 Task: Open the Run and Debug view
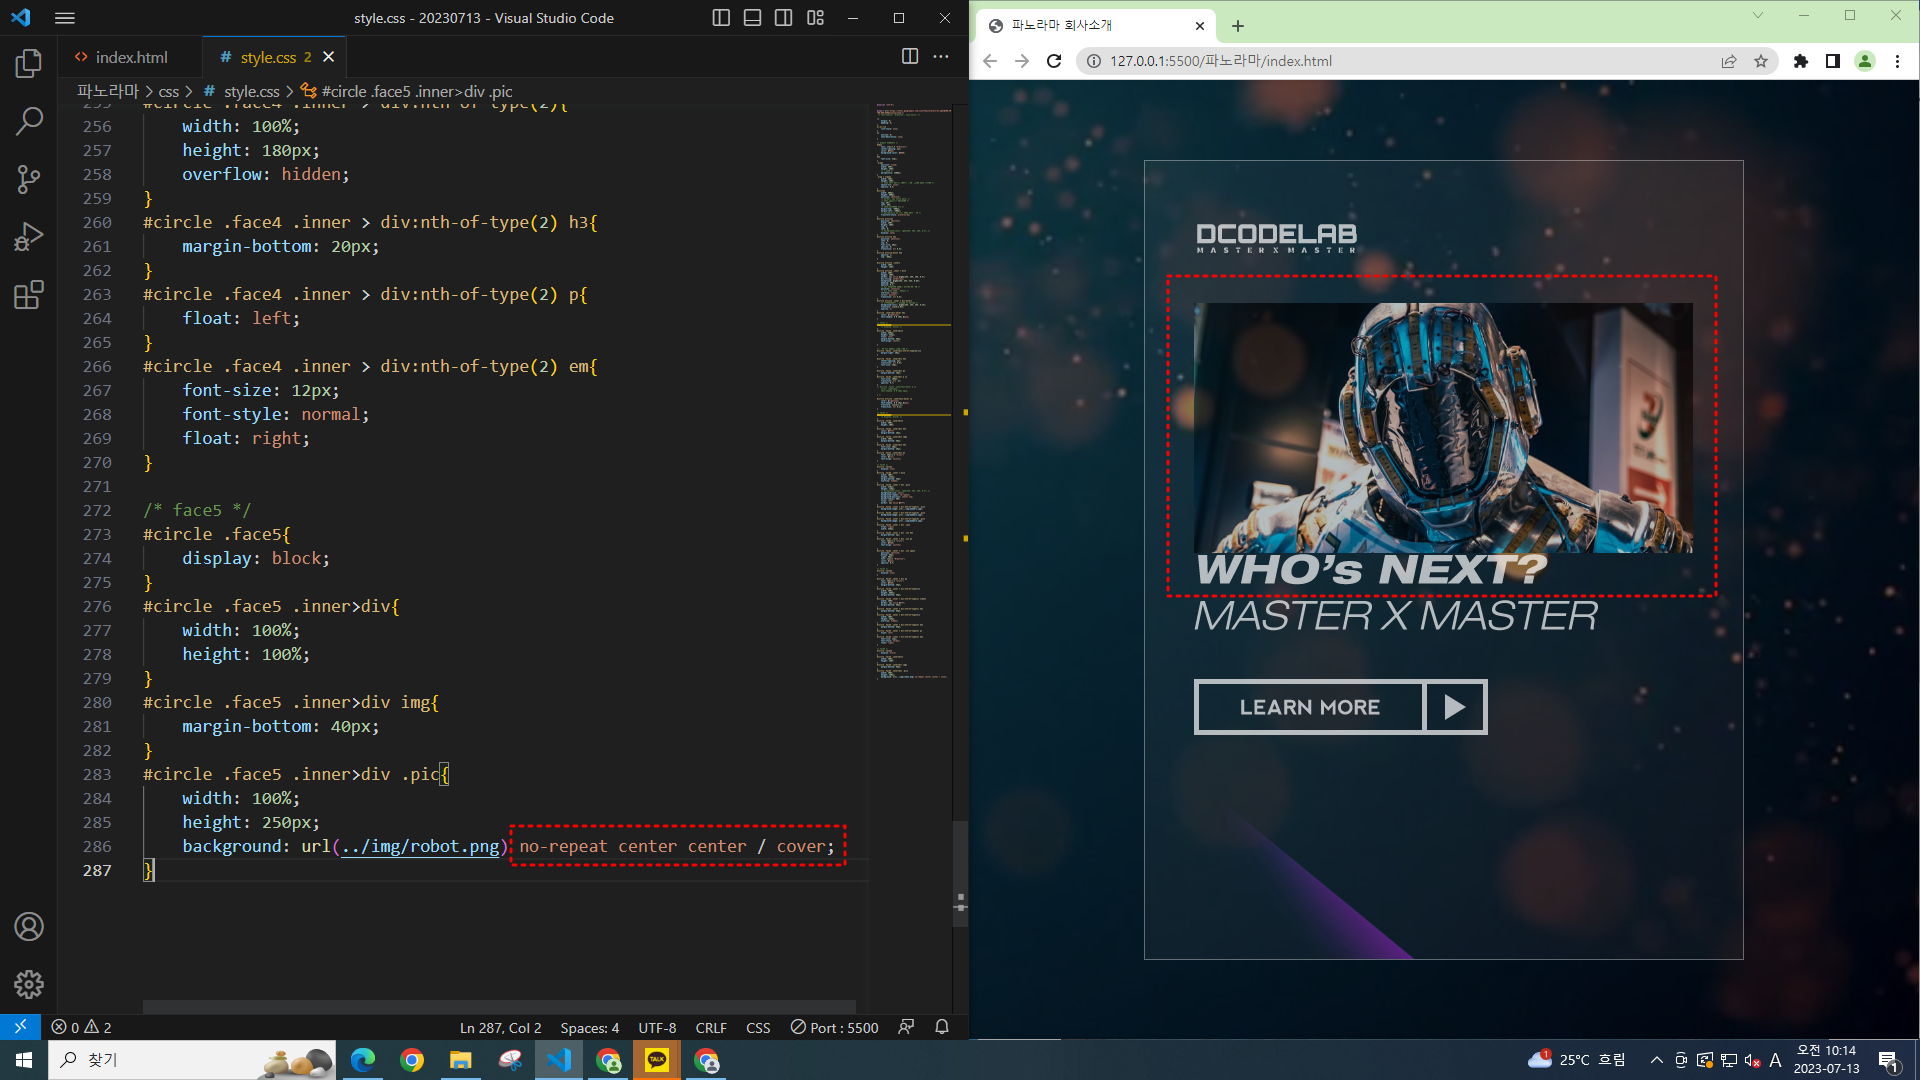29,237
